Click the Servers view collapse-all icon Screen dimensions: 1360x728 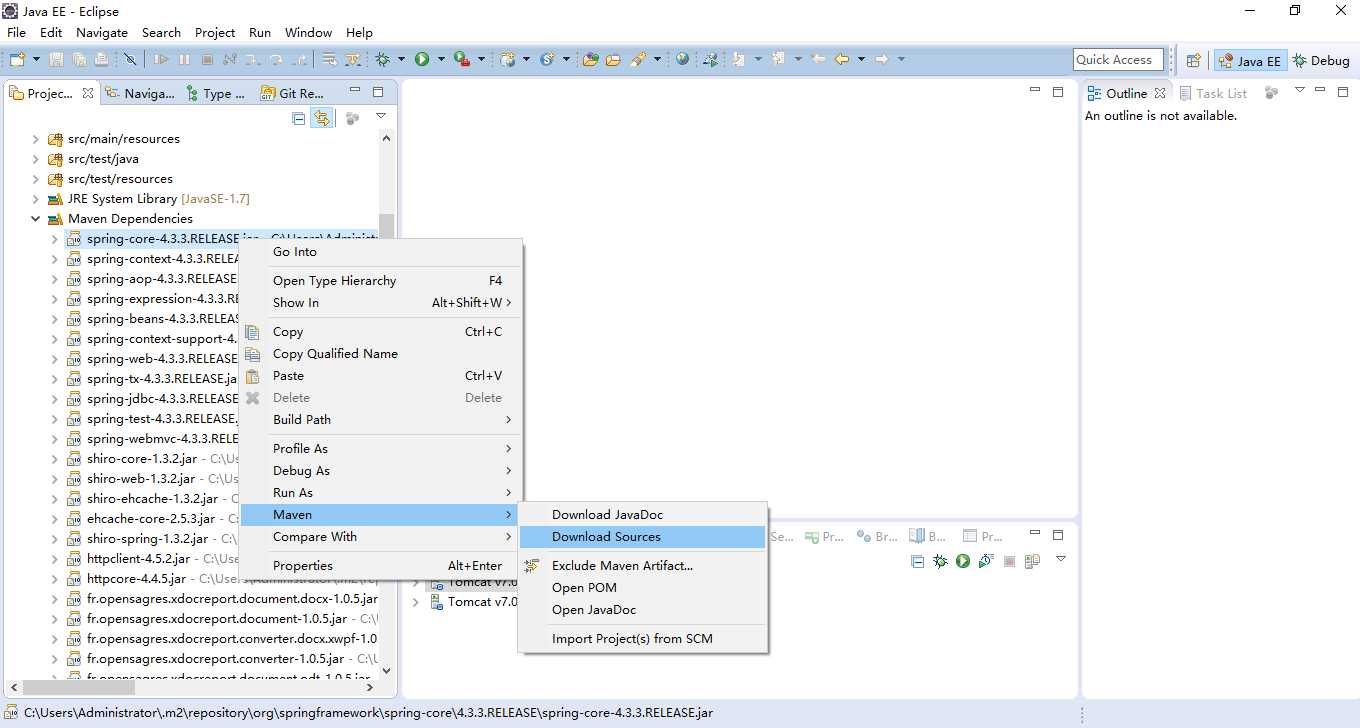[917, 562]
